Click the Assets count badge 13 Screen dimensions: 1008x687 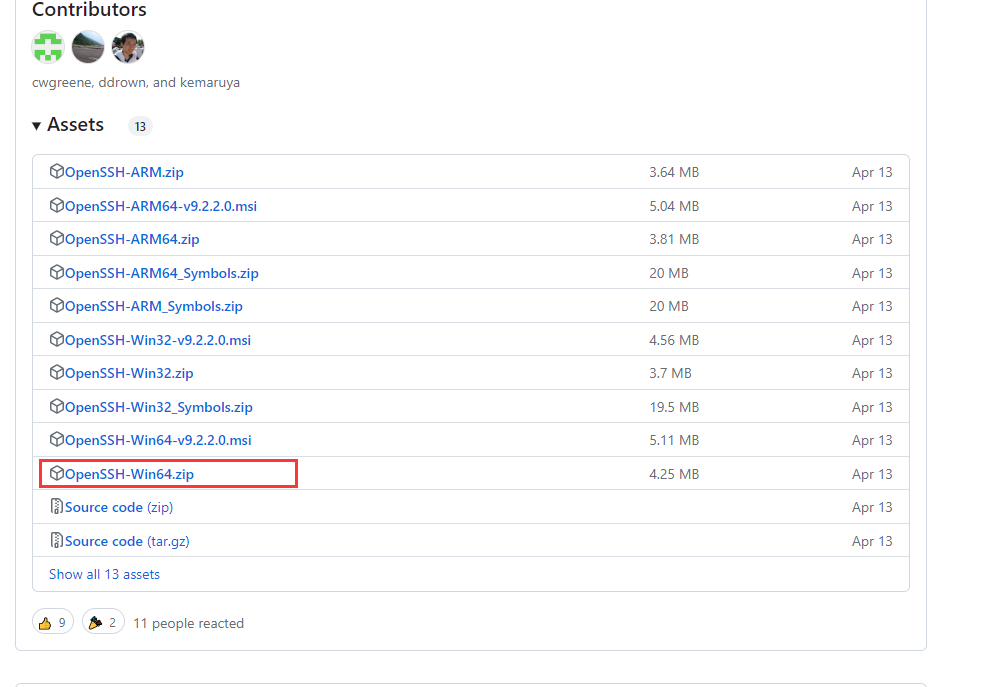click(x=140, y=126)
